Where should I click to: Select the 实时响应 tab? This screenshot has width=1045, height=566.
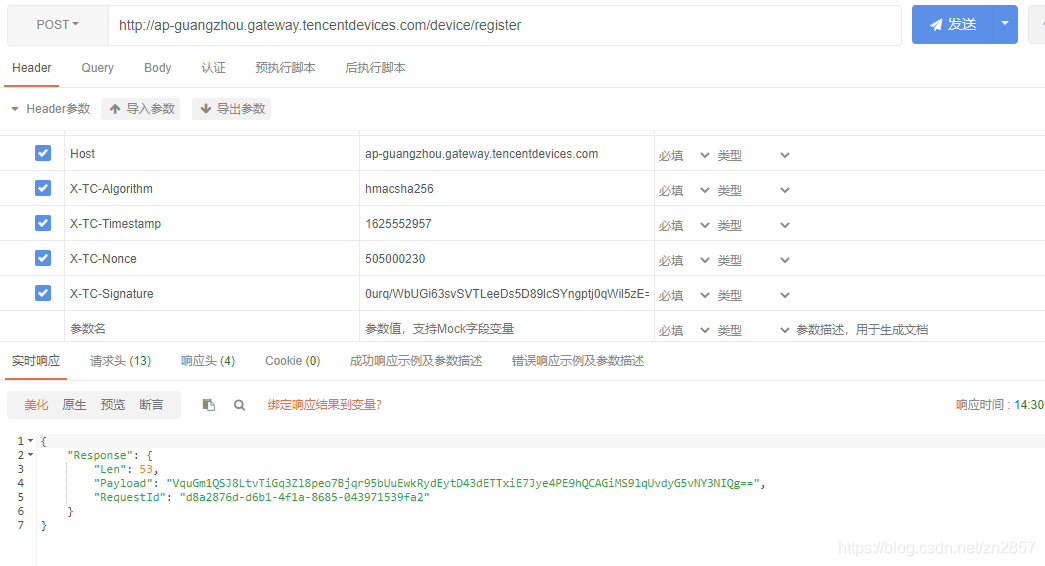pyautogui.click(x=36, y=361)
